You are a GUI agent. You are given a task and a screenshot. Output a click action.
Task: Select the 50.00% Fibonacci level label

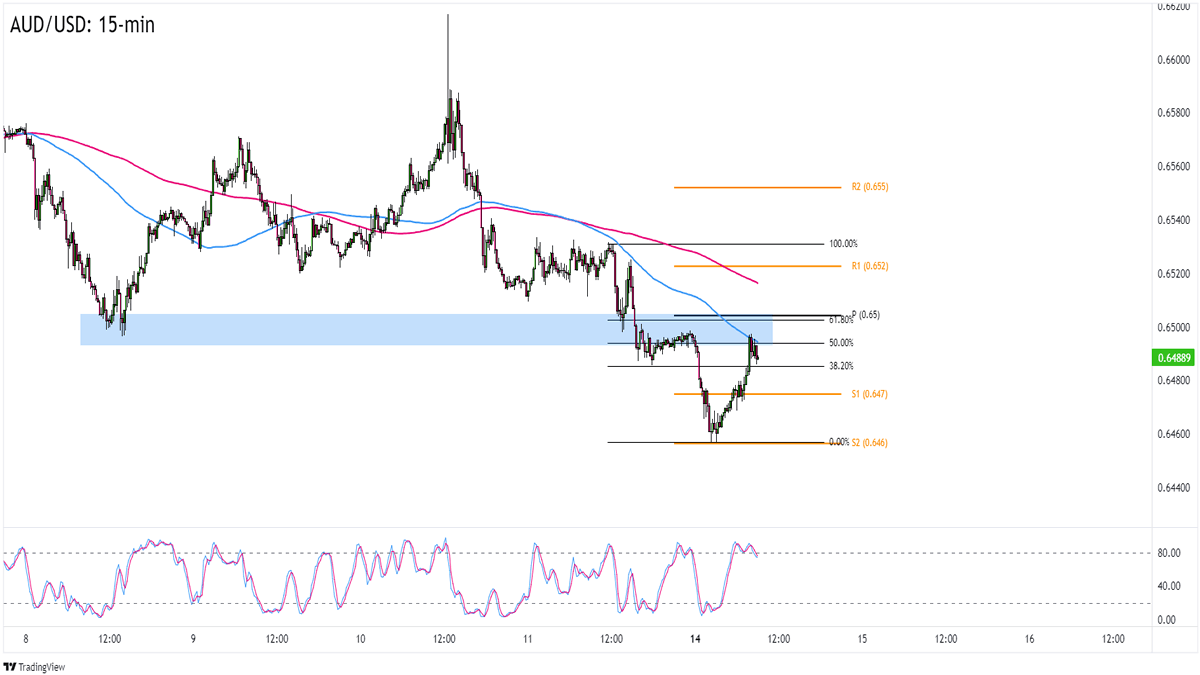[x=841, y=343]
